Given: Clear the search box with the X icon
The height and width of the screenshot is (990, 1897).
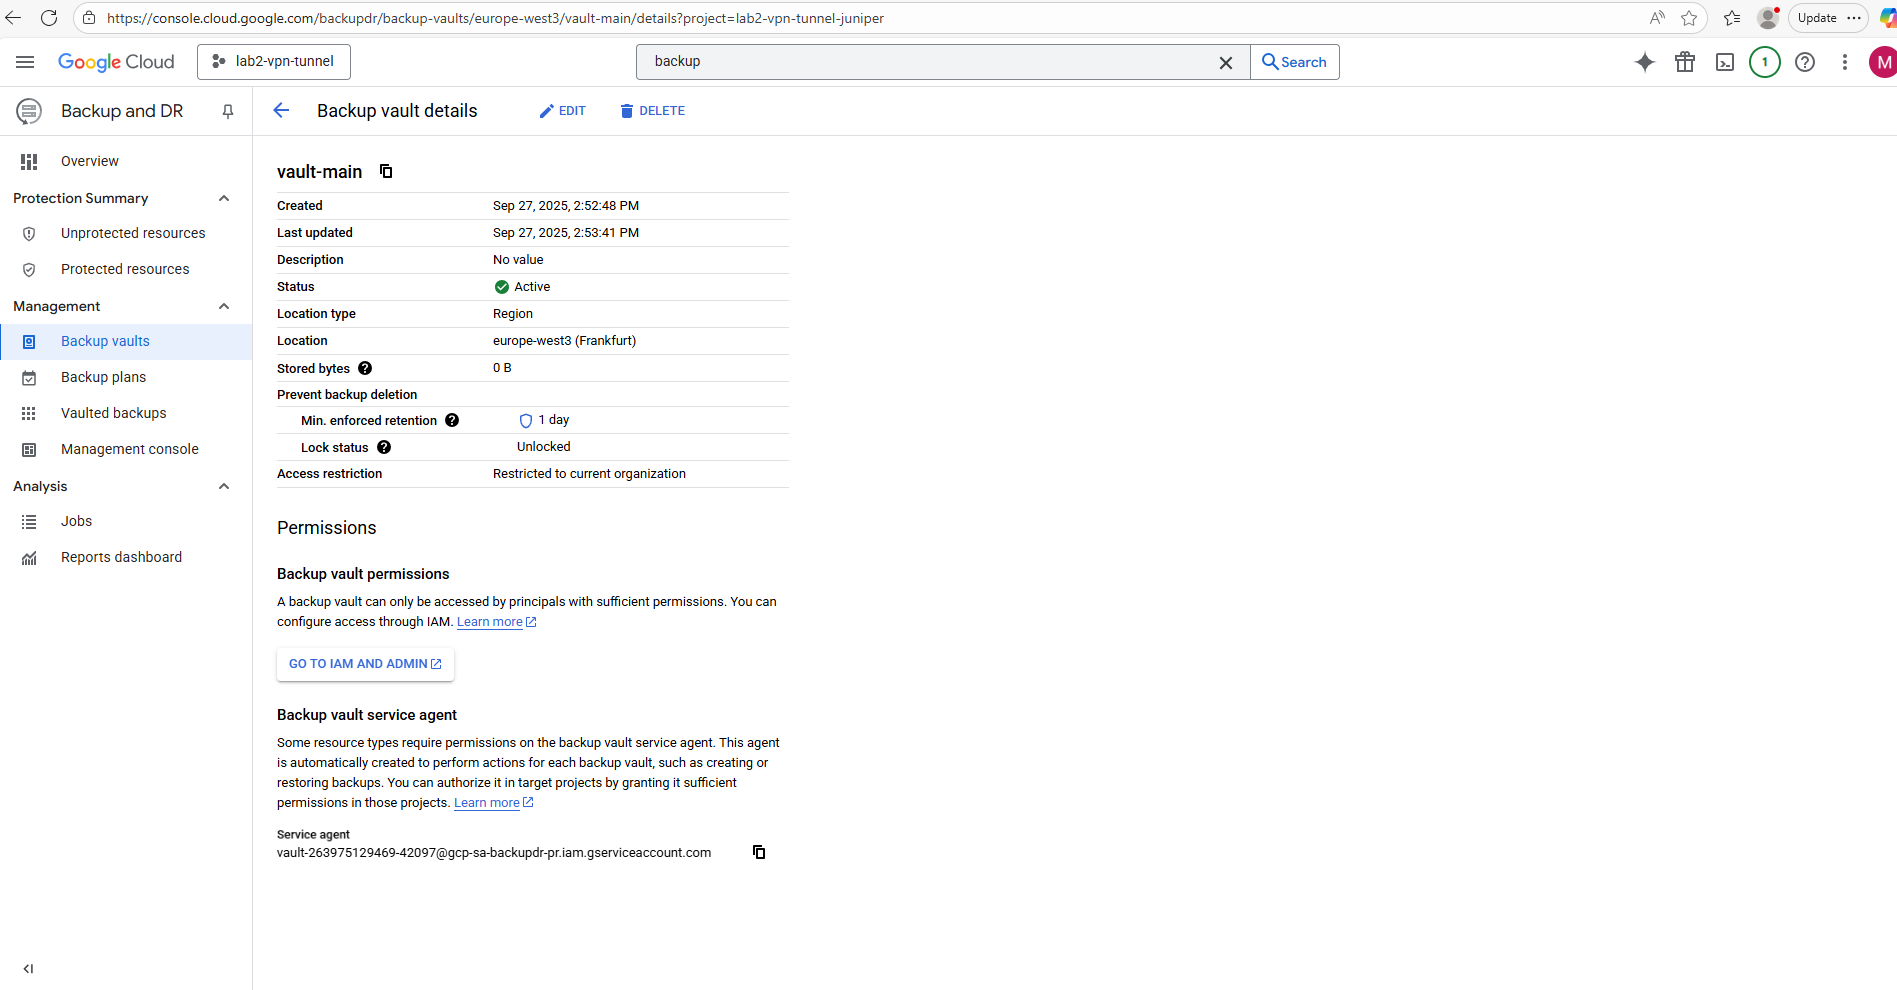Looking at the screenshot, I should [1226, 62].
